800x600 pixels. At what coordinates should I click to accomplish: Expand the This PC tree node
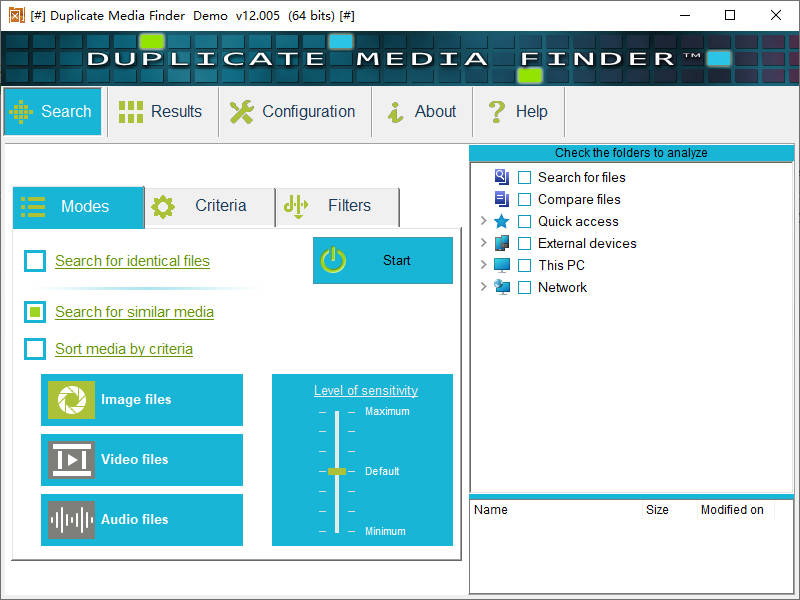pos(484,264)
